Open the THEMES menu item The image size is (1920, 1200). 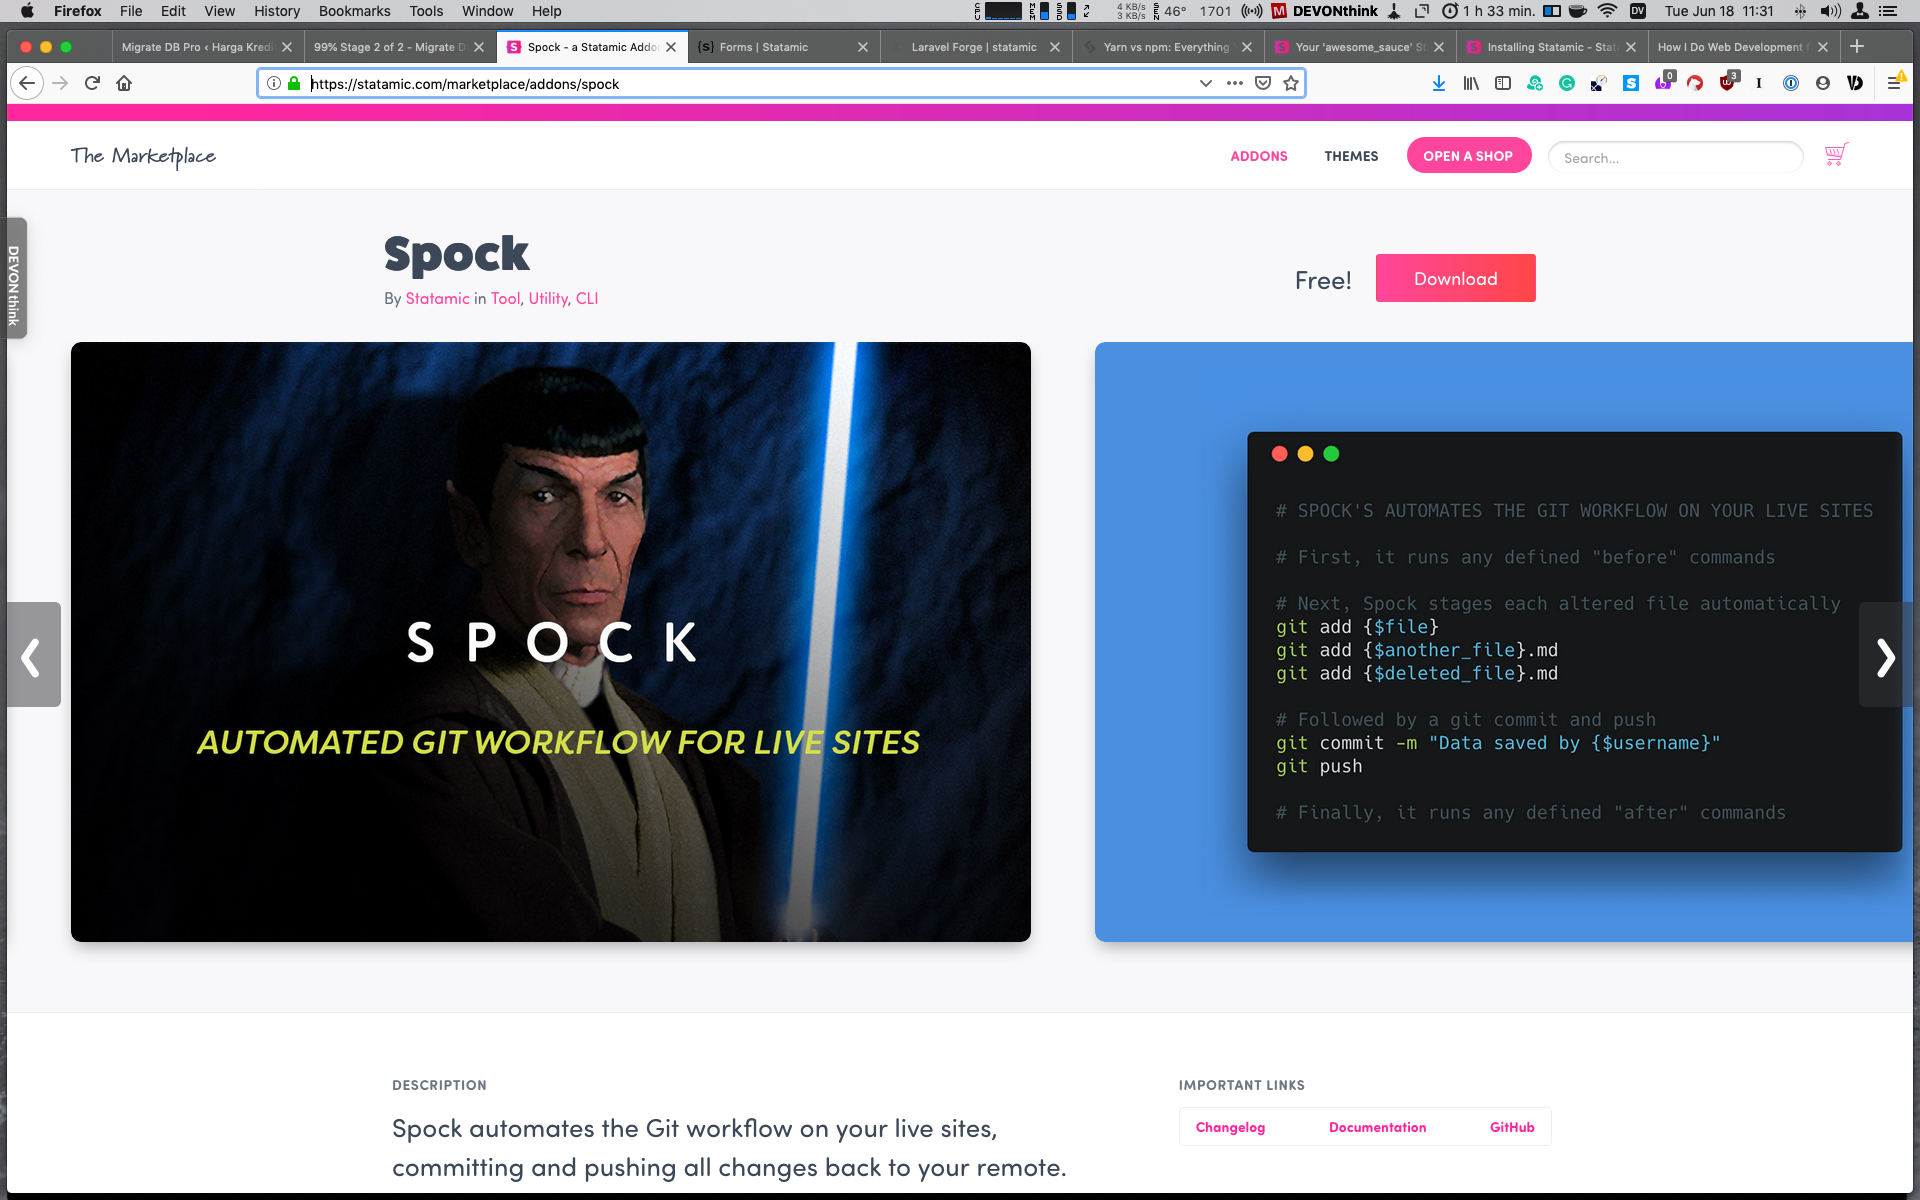pyautogui.click(x=1351, y=156)
